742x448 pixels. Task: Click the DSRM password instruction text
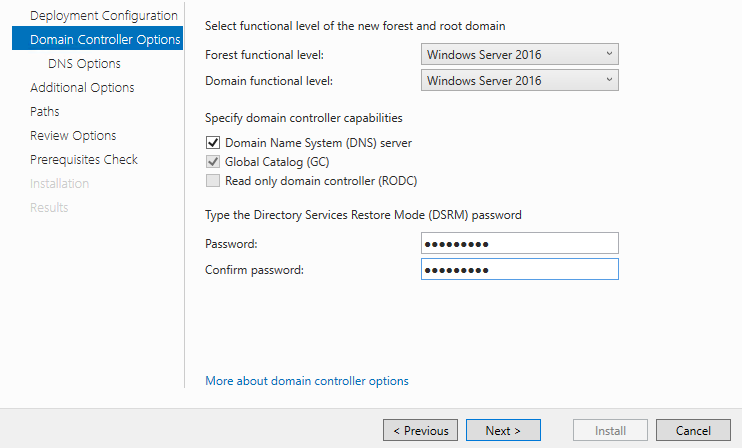coord(363,215)
